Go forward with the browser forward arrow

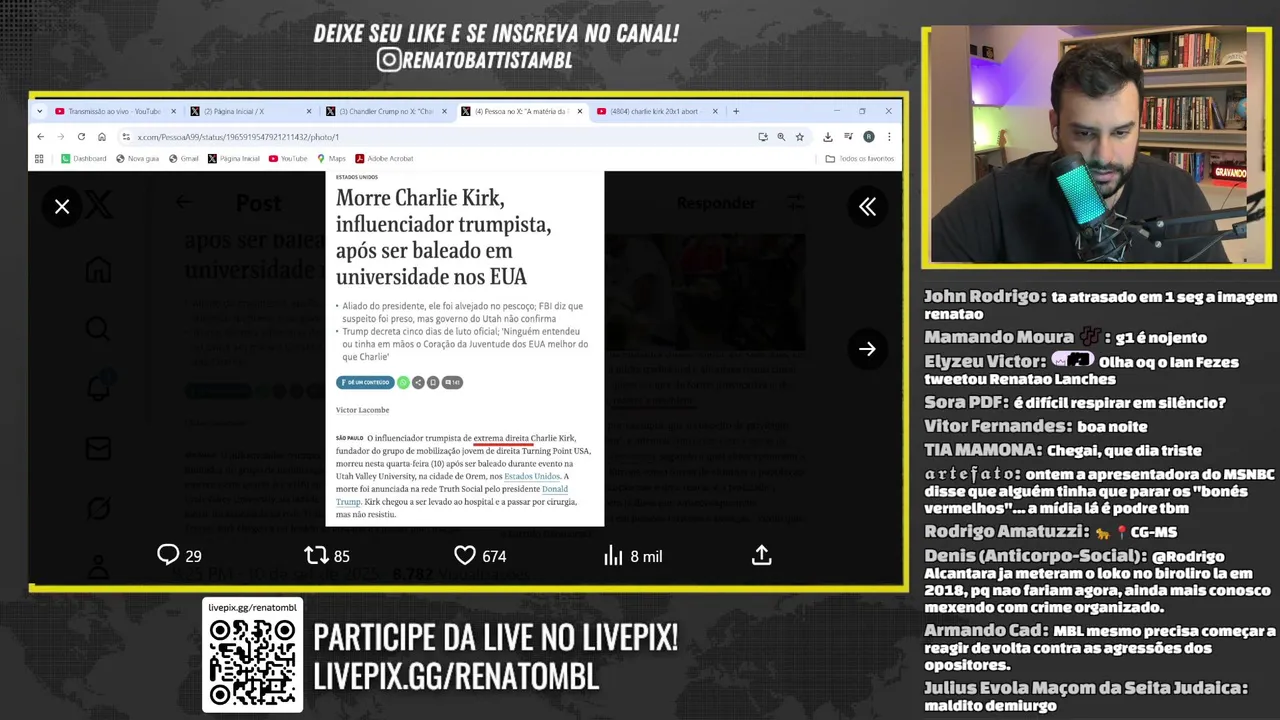point(60,137)
